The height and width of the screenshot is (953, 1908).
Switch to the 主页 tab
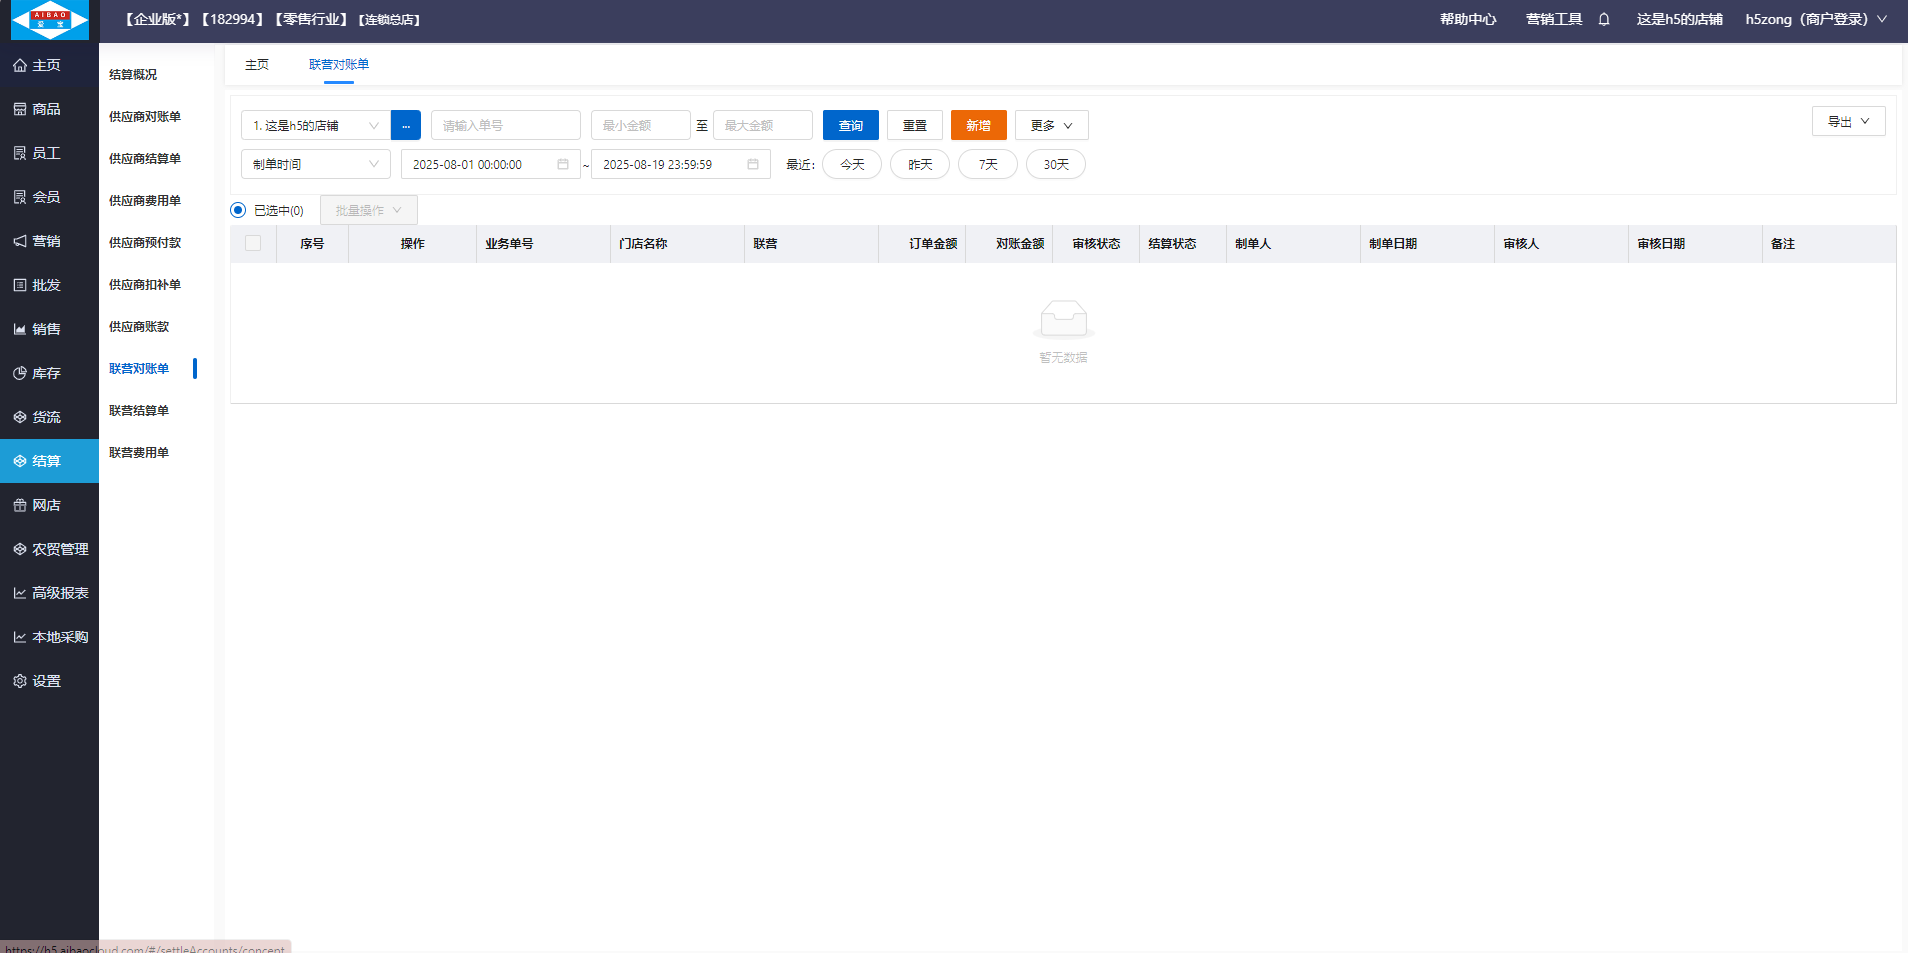click(257, 64)
